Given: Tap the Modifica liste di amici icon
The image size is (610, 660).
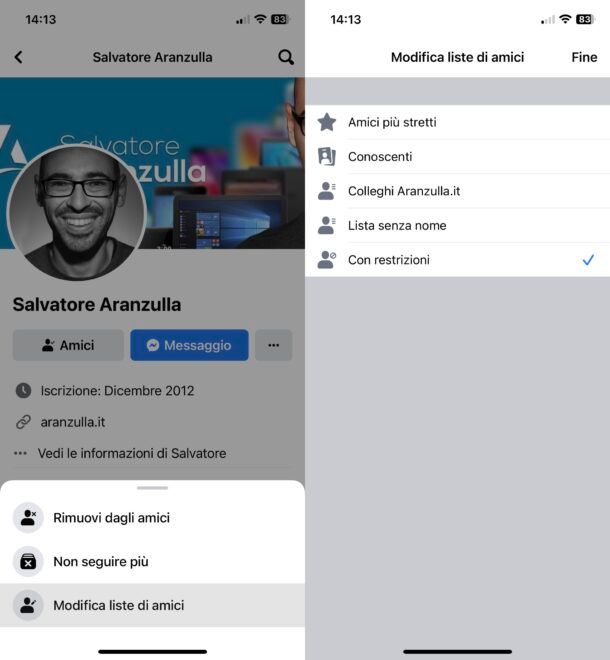Looking at the screenshot, I should point(28,605).
